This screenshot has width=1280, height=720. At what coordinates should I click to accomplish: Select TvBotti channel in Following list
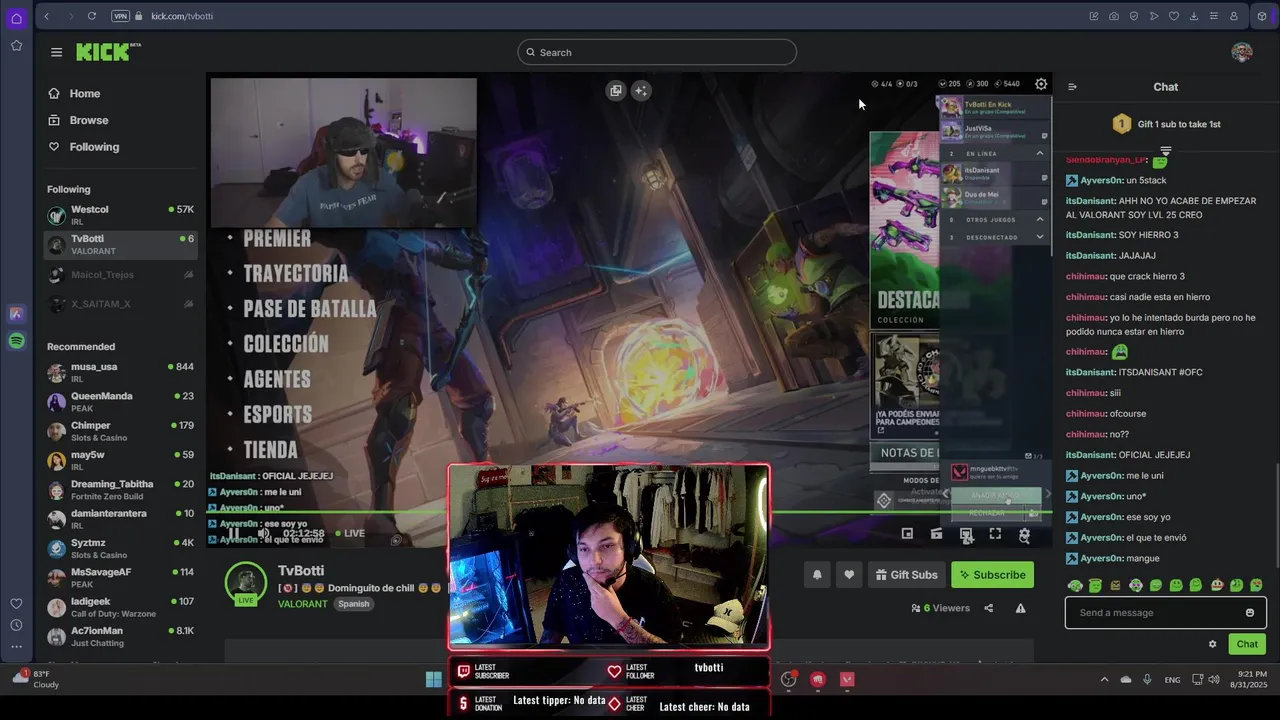[x=120, y=245]
